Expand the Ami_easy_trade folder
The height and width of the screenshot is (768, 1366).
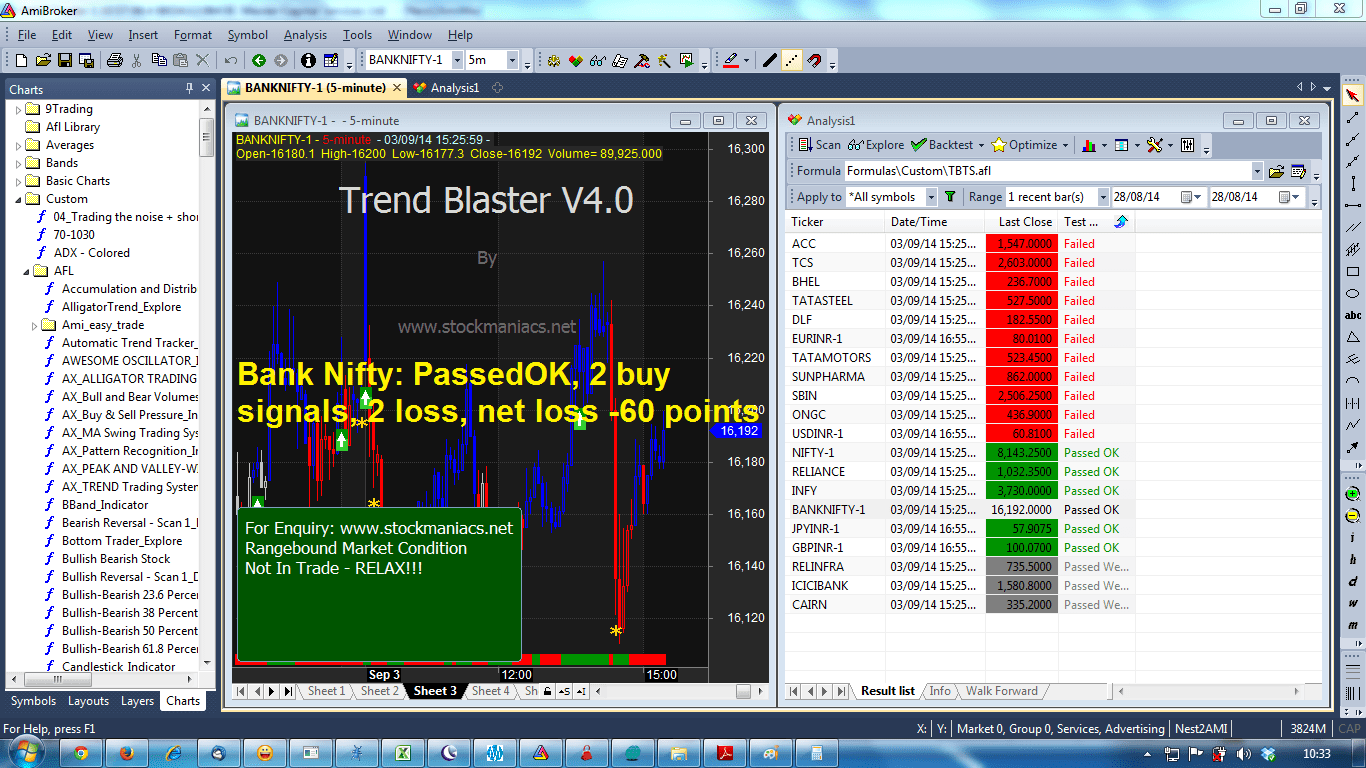pos(35,325)
